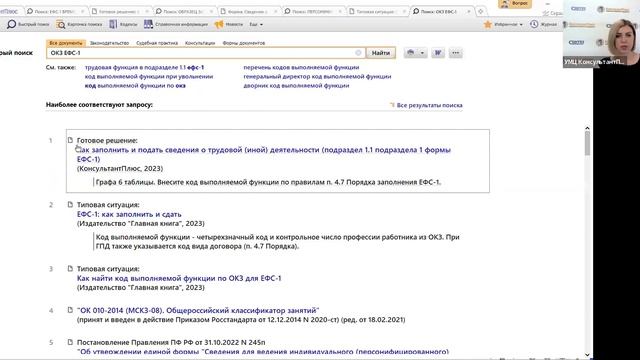Switch to the Консультации tab
The width and height of the screenshot is (640, 360).
[200, 43]
